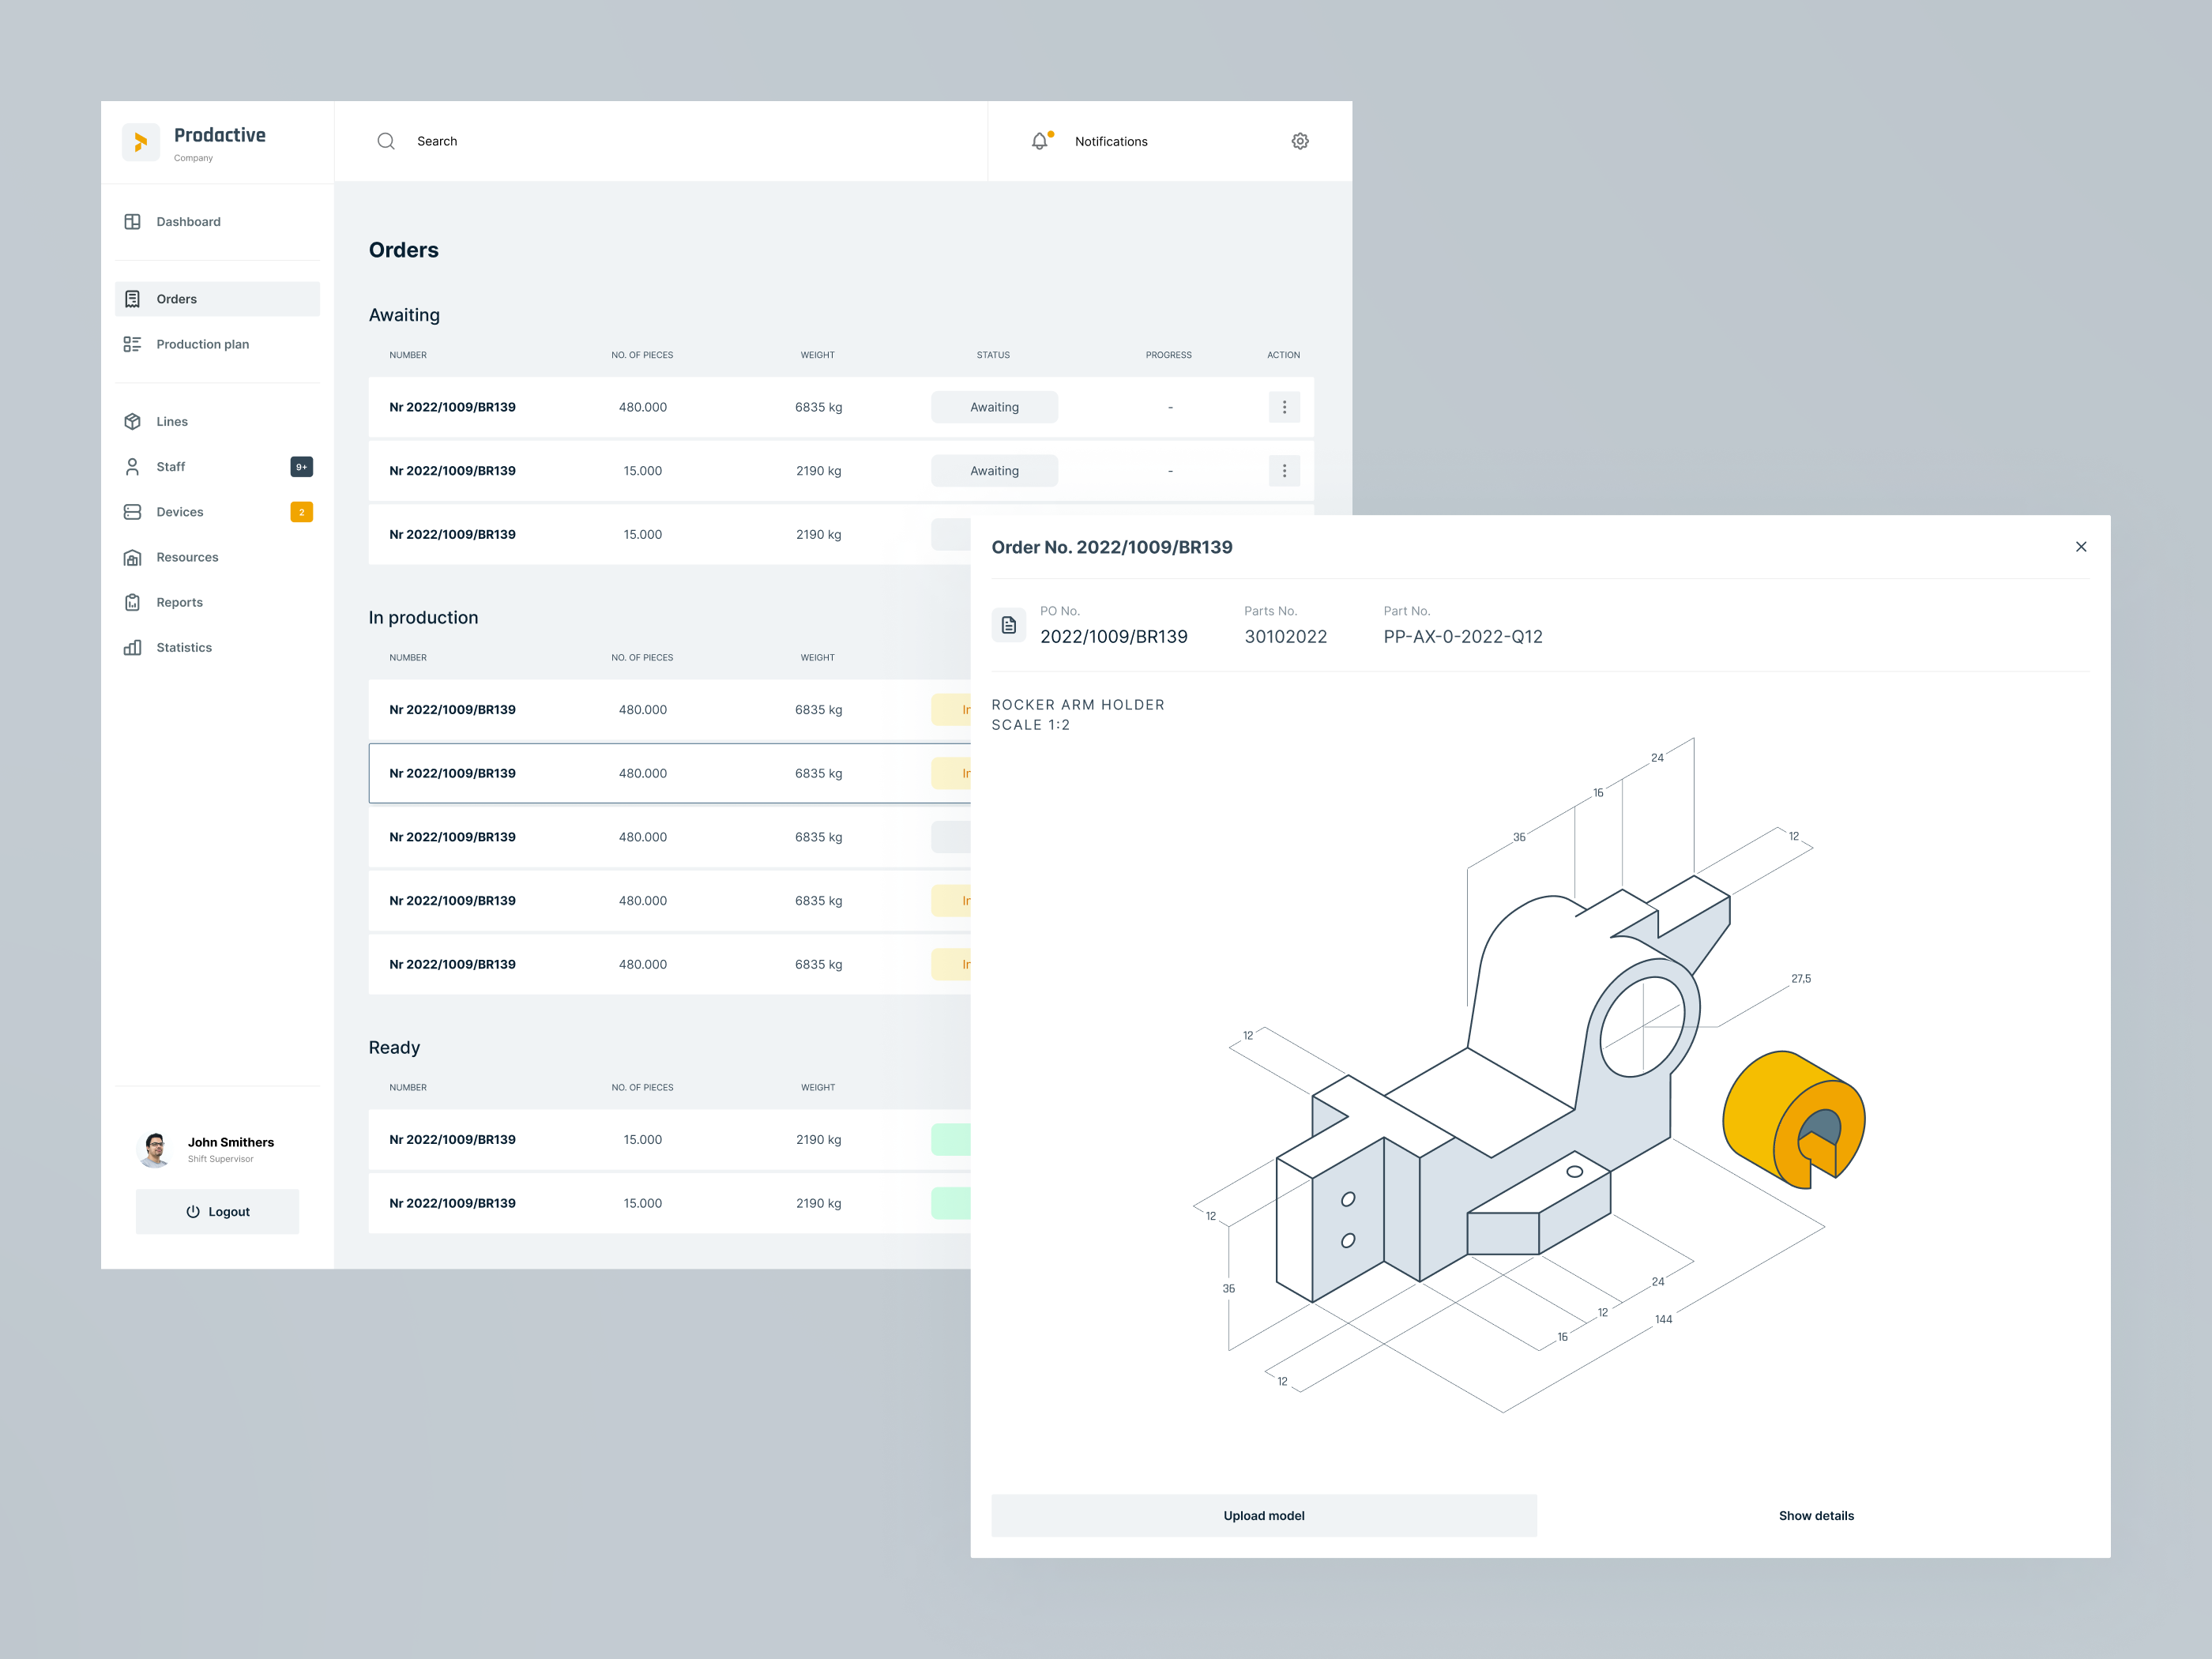Toggle the Awaiting status badge on the first order
Screen dimensions: 2212x1659
point(994,407)
